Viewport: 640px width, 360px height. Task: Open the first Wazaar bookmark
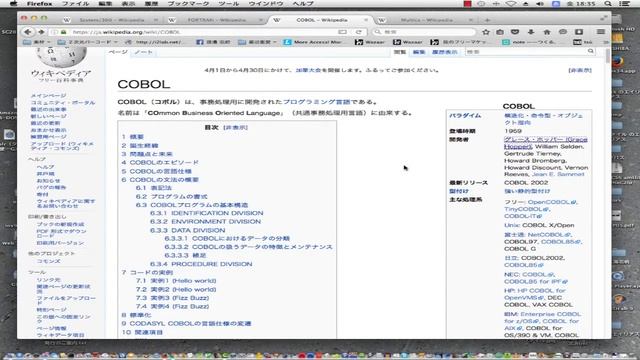(369, 42)
